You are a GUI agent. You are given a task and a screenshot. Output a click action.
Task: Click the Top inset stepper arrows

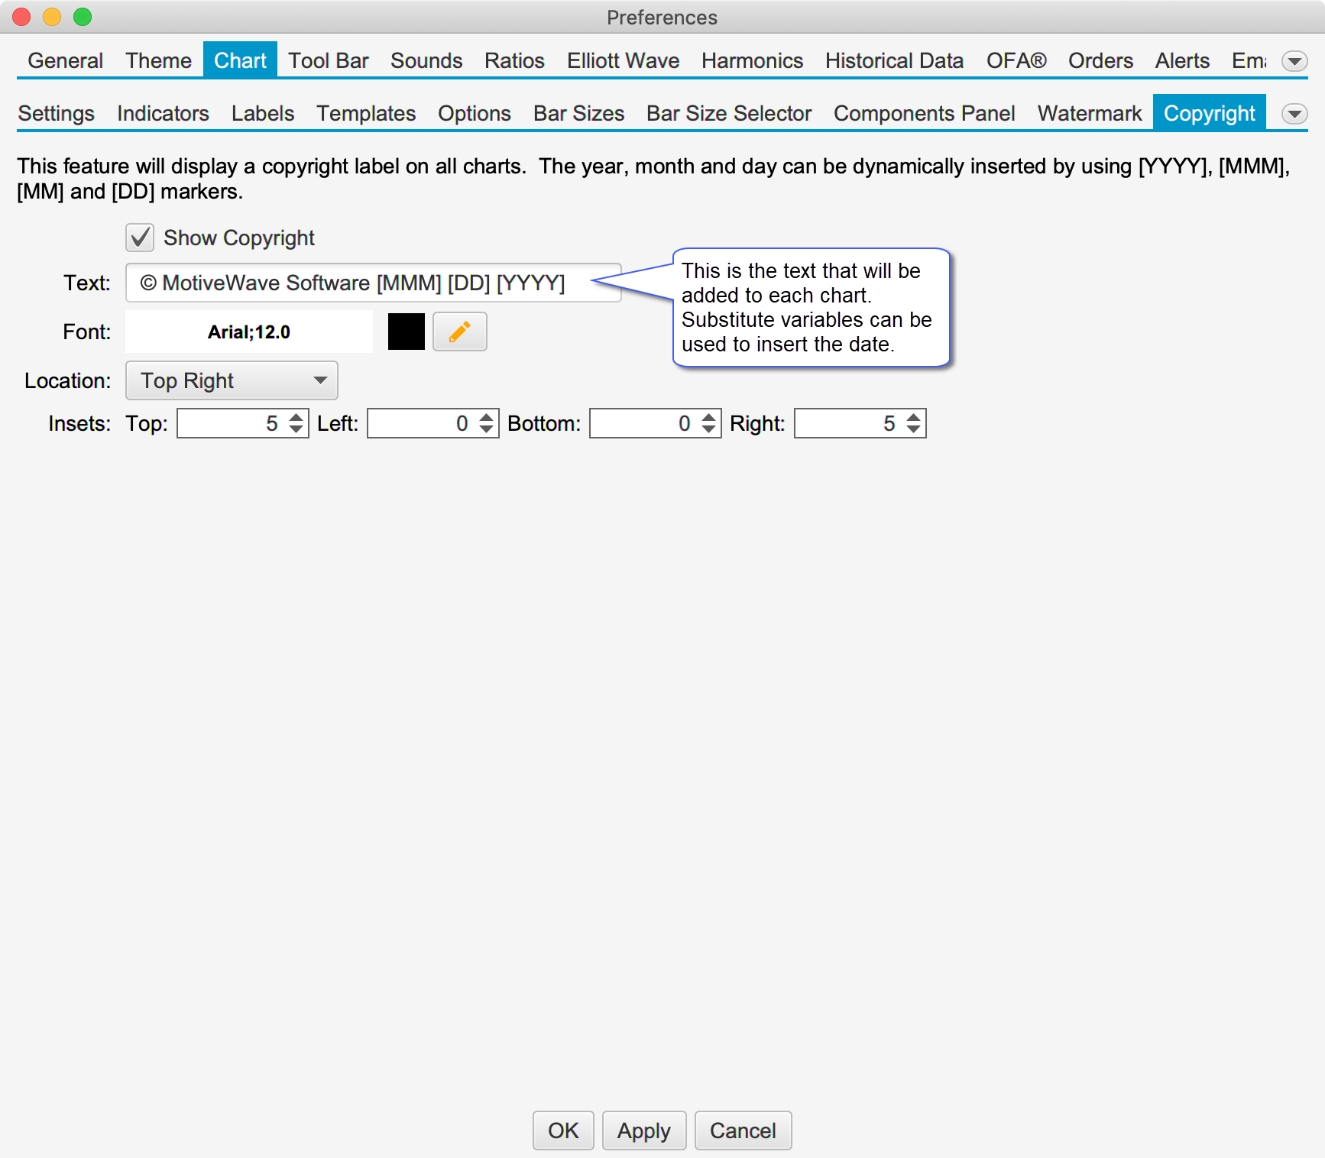296,424
